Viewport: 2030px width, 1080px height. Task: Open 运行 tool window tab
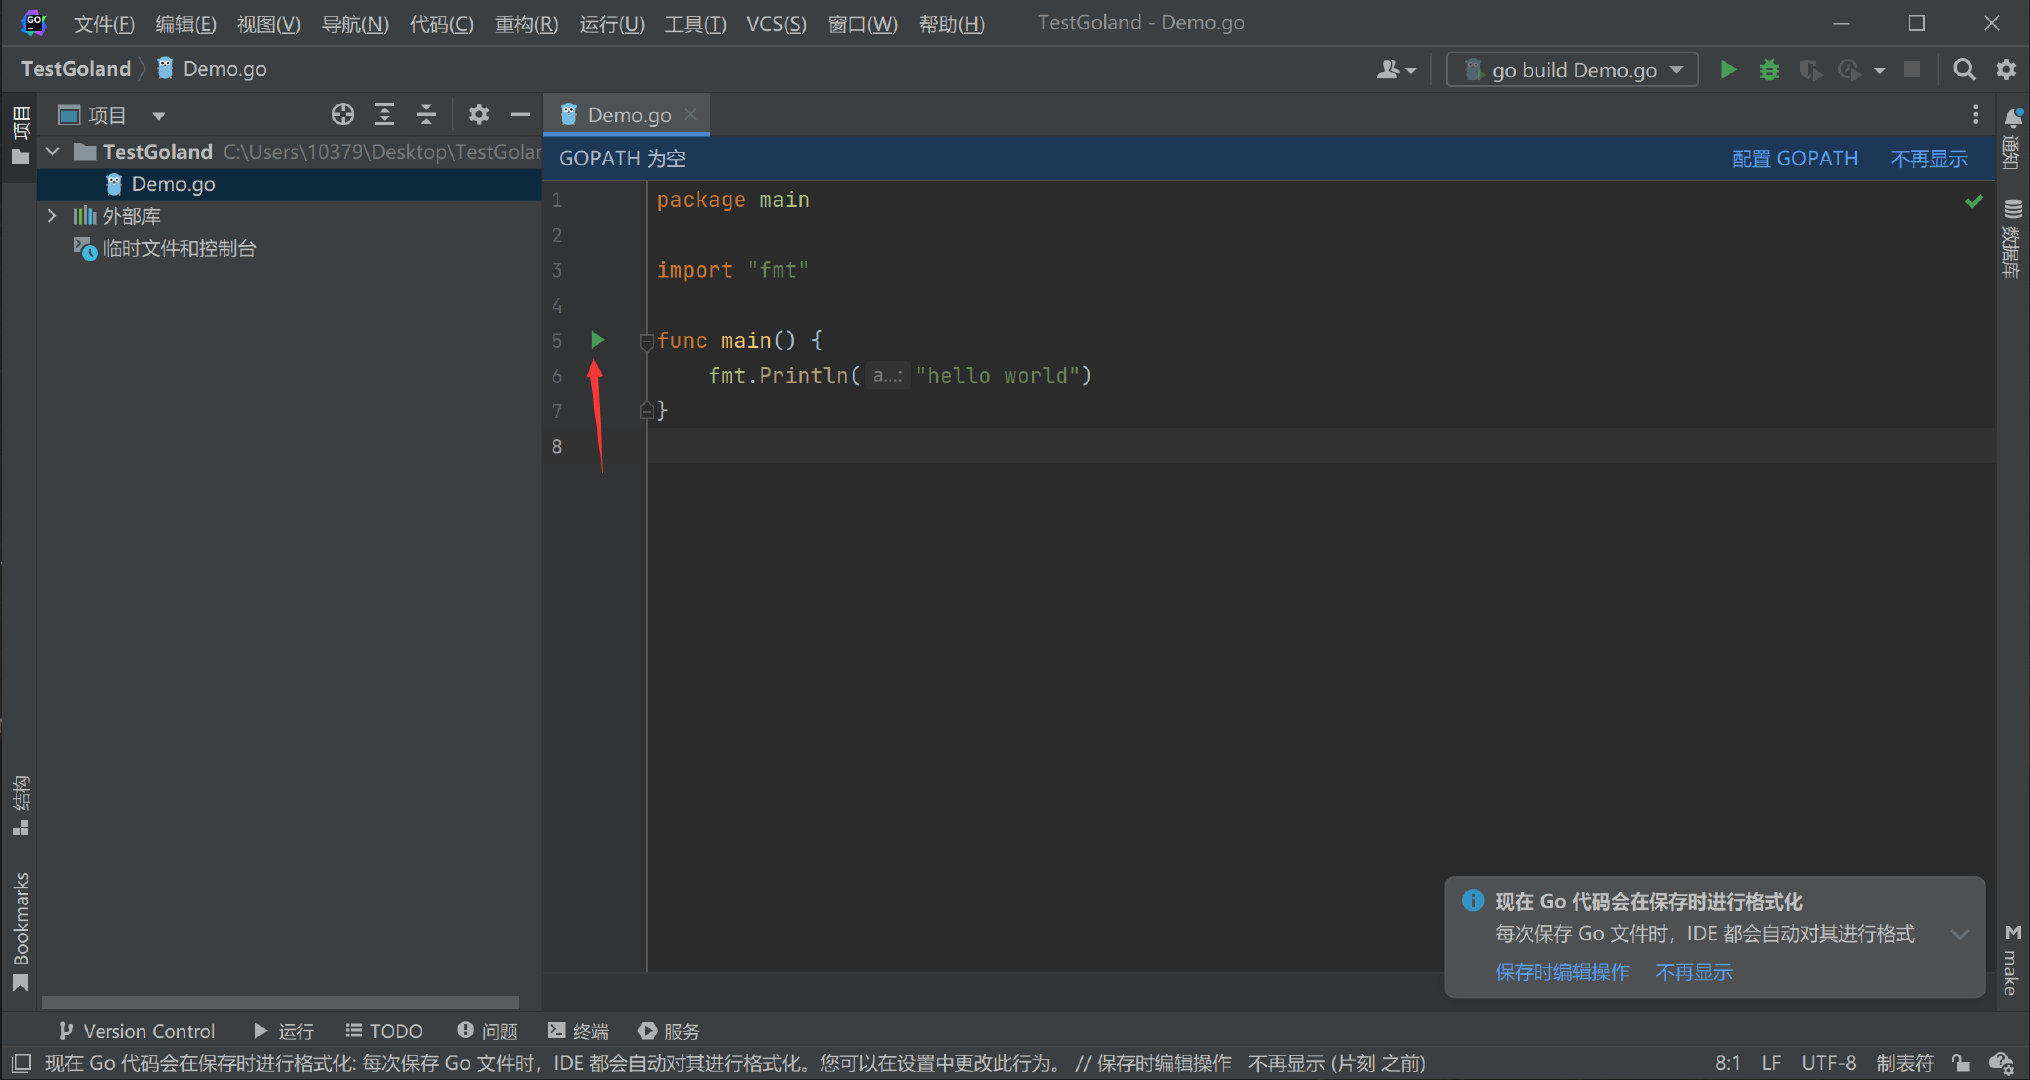click(x=284, y=1030)
